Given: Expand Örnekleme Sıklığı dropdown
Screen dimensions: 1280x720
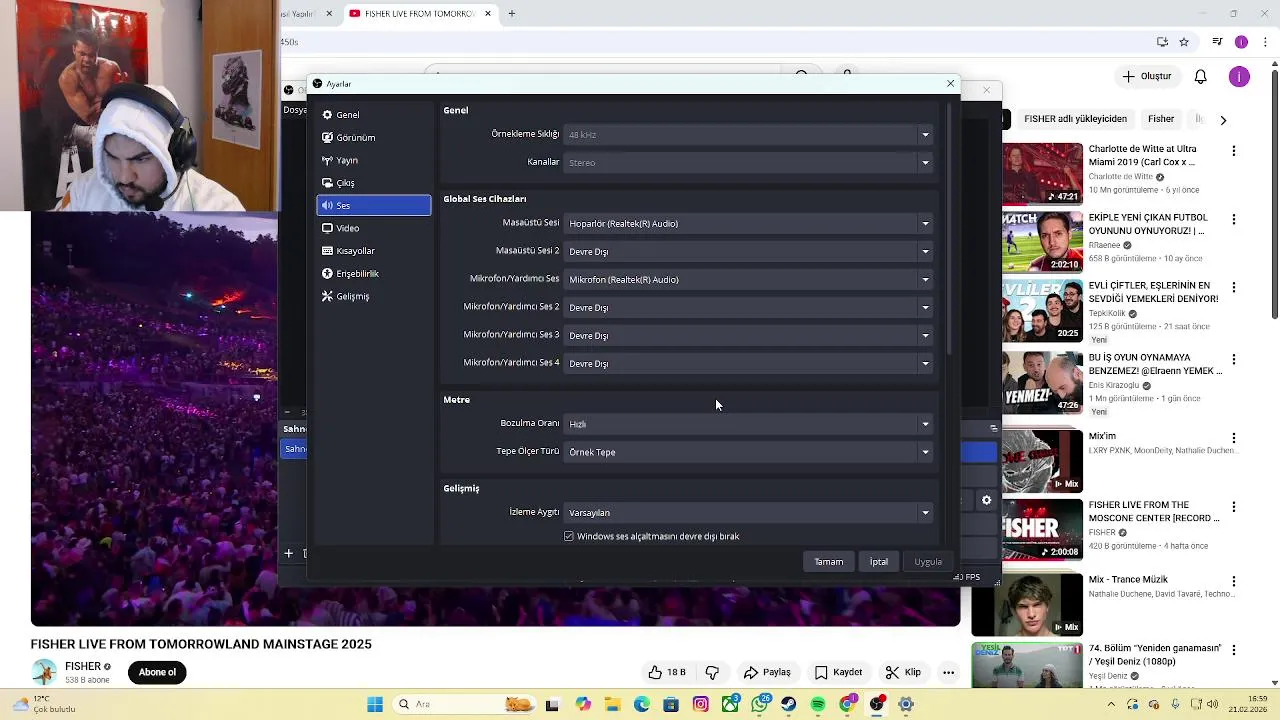Looking at the screenshot, I should [x=748, y=134].
